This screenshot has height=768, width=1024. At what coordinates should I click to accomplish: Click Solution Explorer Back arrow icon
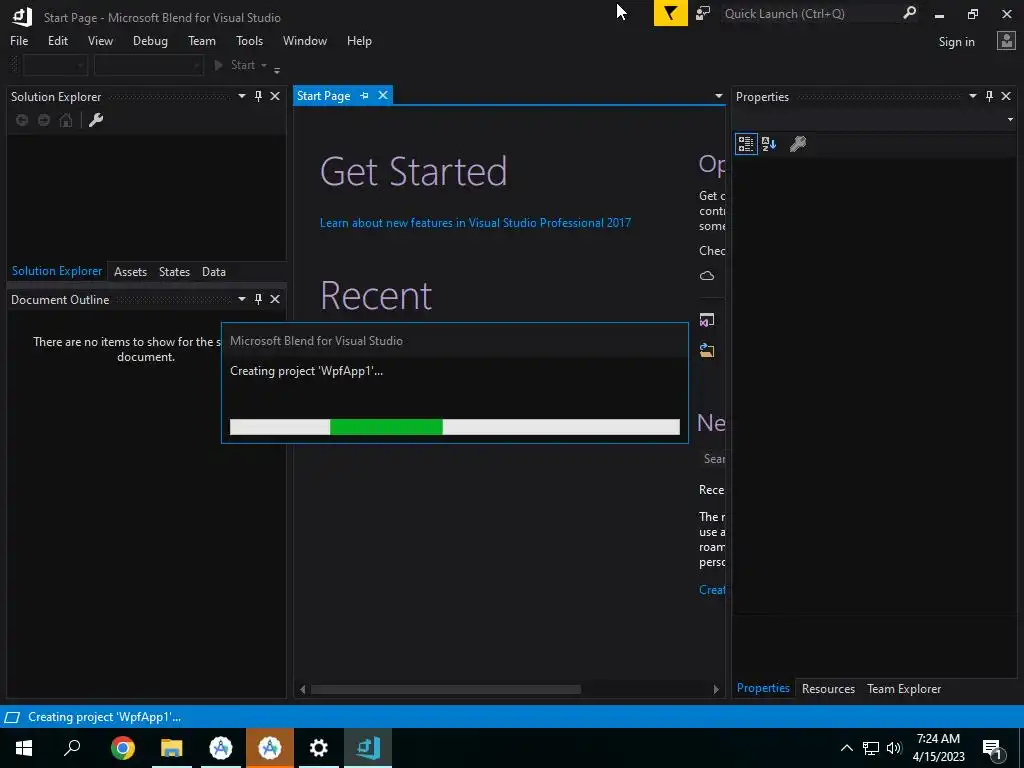22,120
